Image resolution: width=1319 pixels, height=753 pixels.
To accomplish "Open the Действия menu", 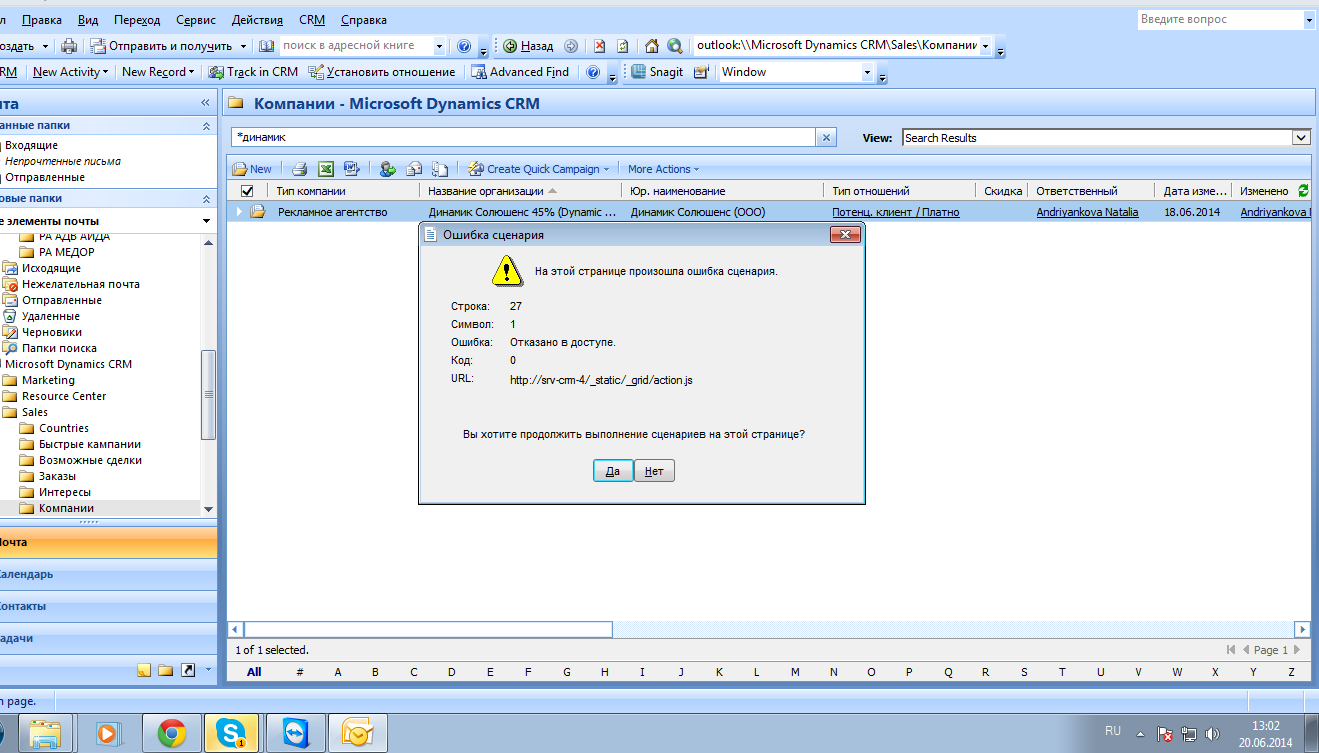I will [256, 20].
